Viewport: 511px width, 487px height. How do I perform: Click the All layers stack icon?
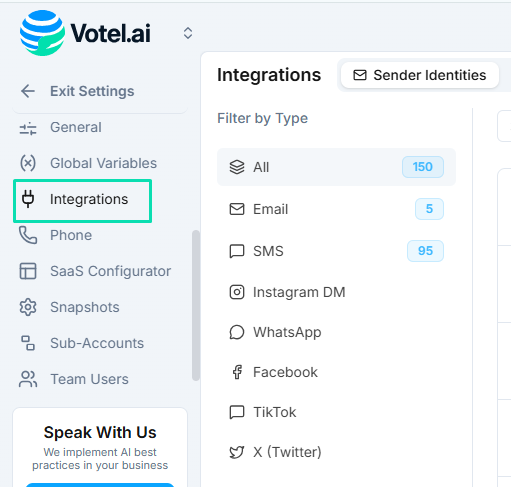[237, 167]
